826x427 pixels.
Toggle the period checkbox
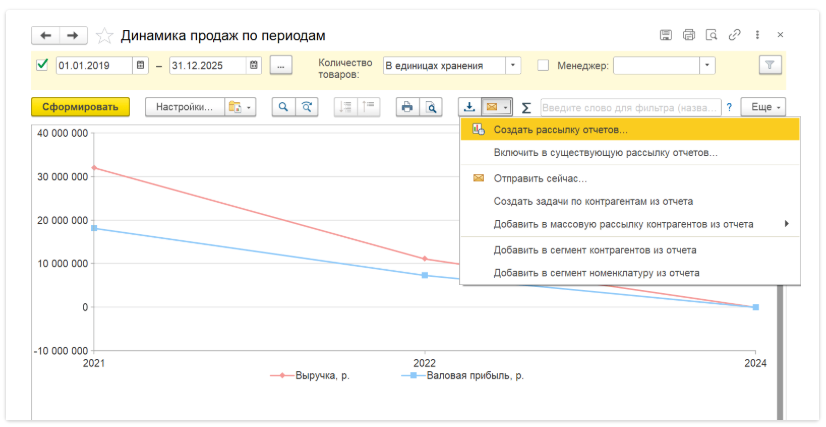(42, 65)
